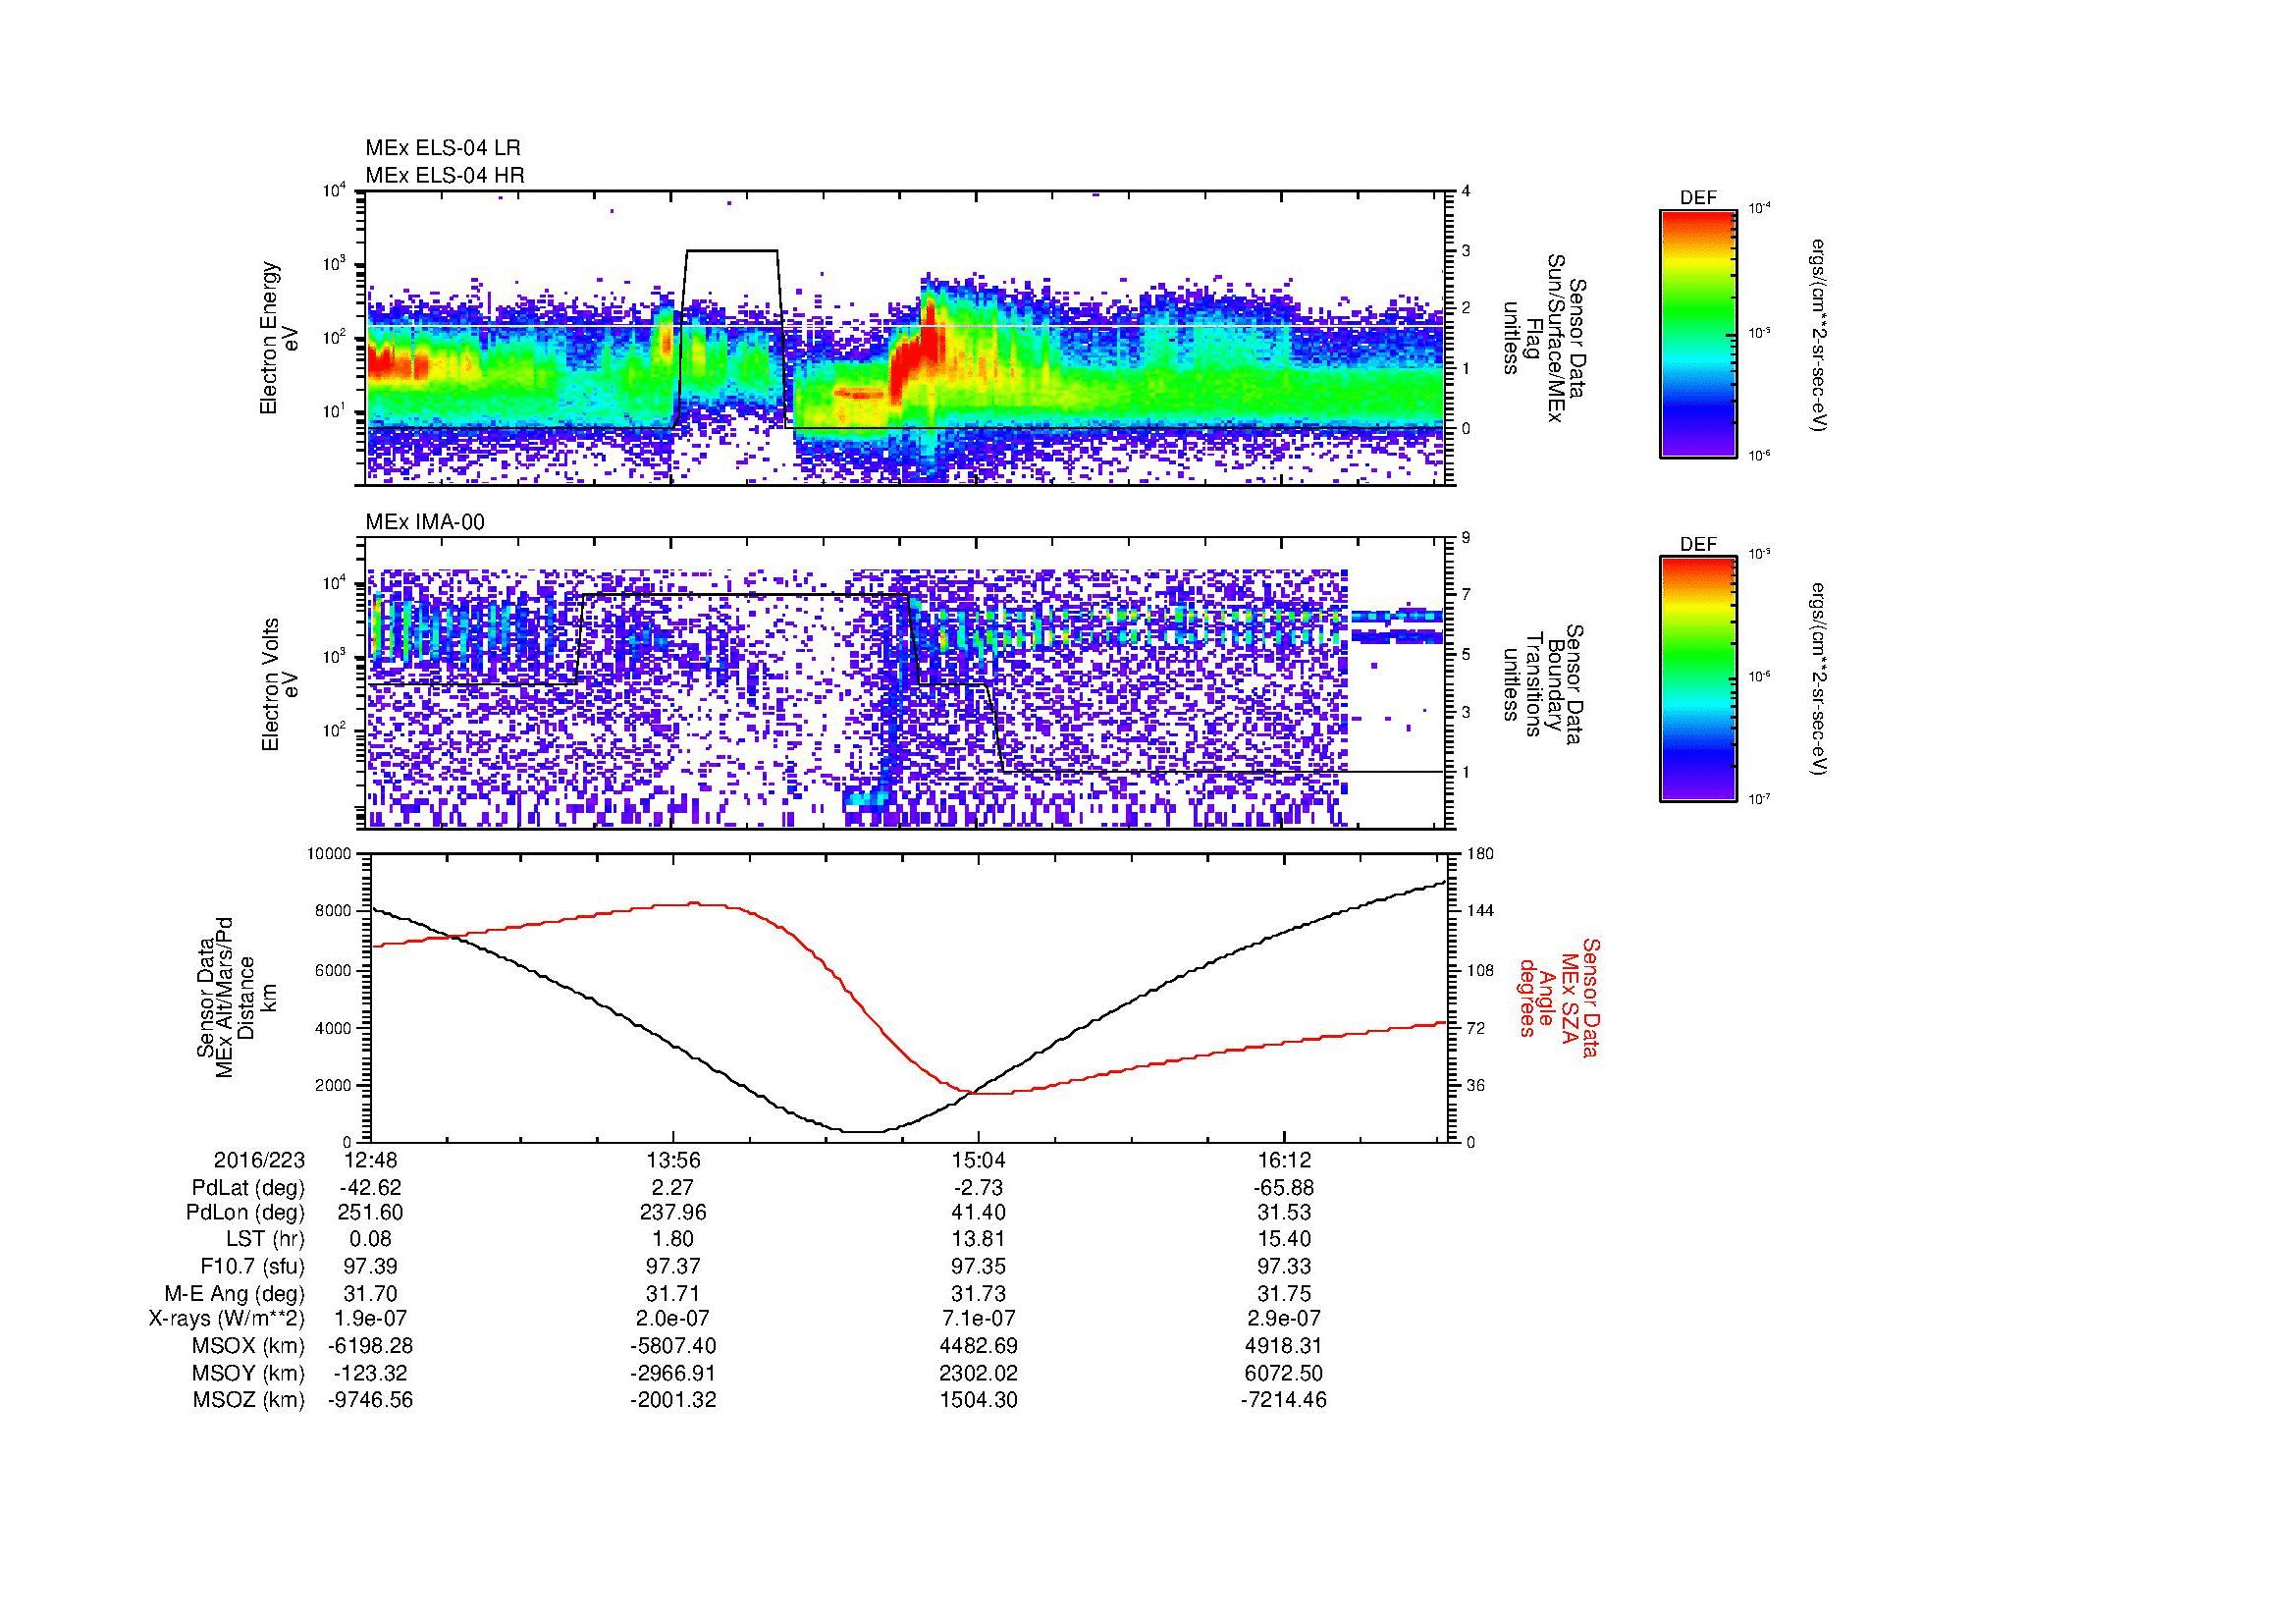
Task: Click the time tick '13:56'
Action: (x=674, y=1160)
